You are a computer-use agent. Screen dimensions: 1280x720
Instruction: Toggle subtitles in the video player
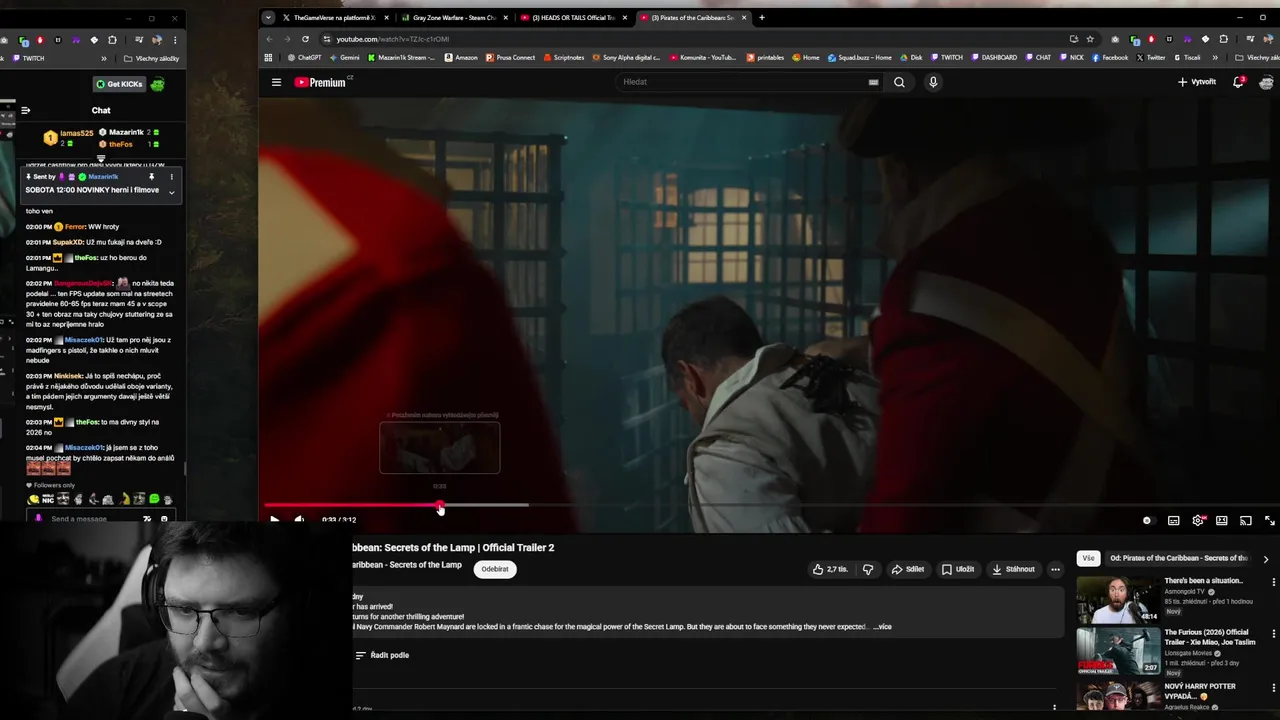tap(1173, 520)
